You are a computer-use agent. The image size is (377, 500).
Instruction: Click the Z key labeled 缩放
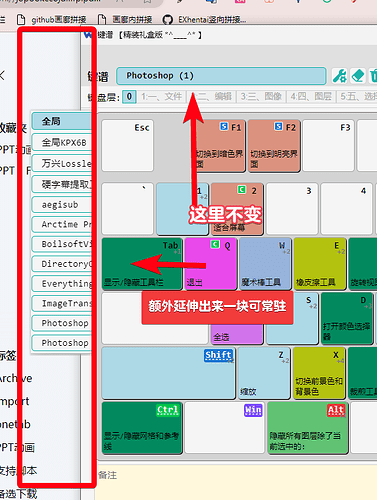coord(264,373)
